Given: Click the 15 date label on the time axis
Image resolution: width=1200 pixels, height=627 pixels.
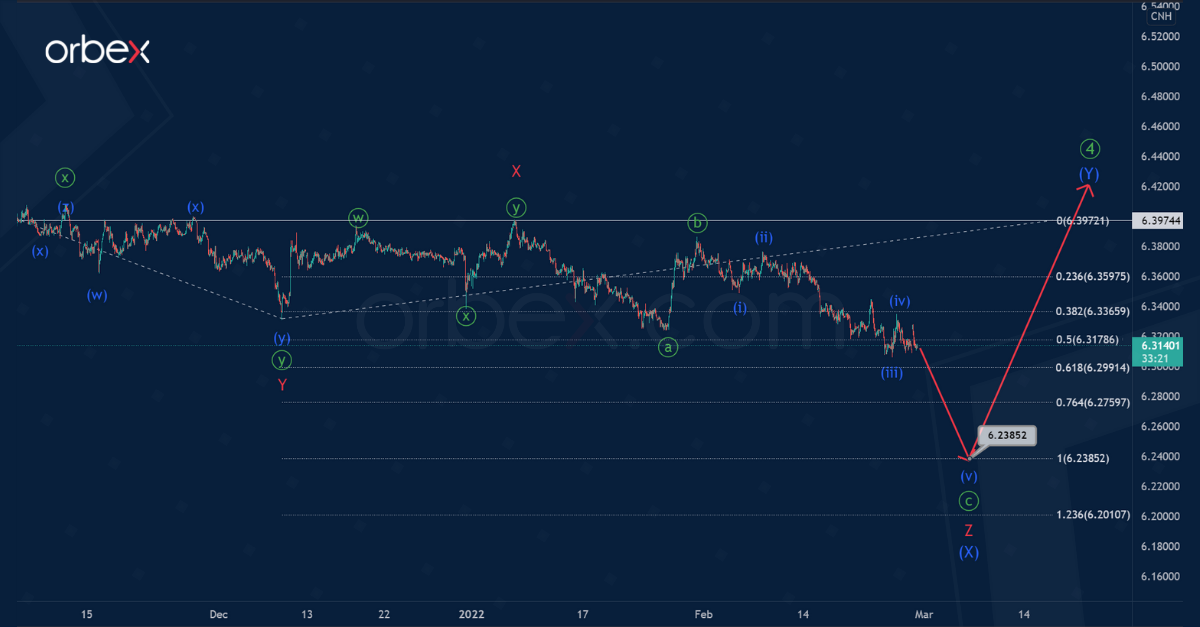Looking at the screenshot, I should [x=87, y=613].
